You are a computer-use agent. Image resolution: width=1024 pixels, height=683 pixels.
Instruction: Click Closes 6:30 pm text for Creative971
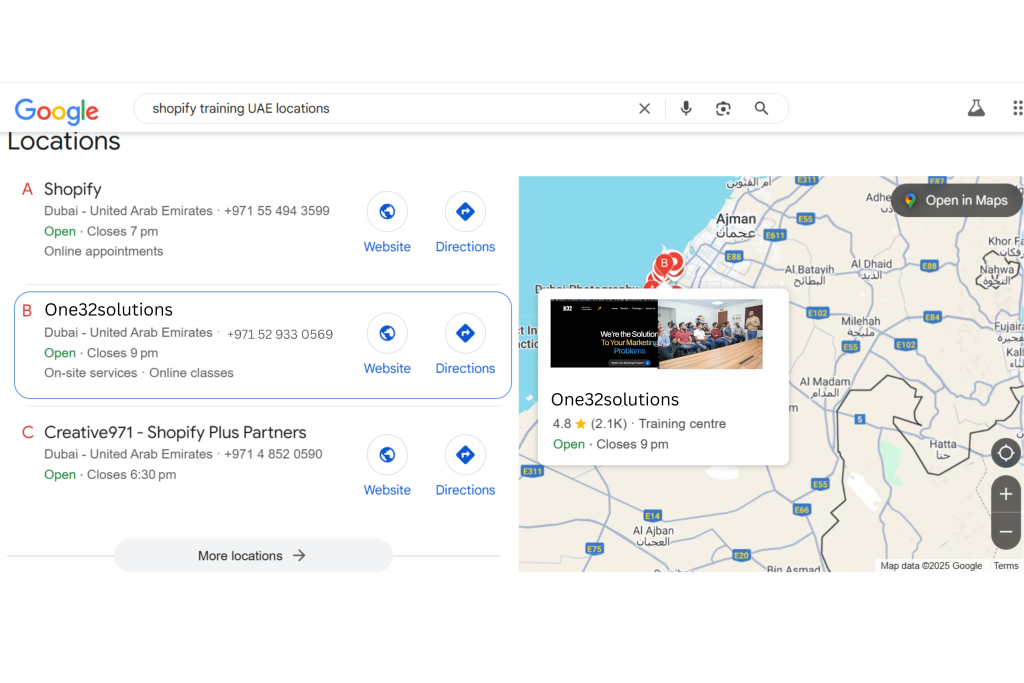131,475
